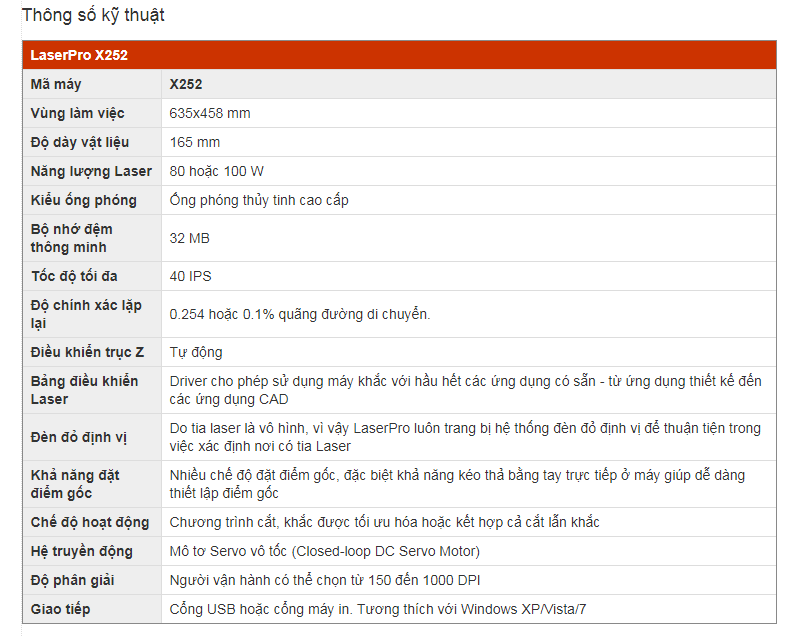
Task: Click the 'LaserPro X252' table header
Action: tap(399, 55)
